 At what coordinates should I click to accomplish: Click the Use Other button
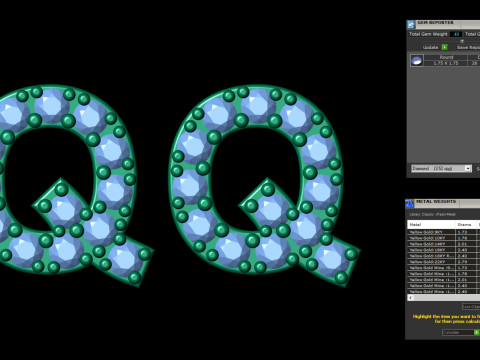click(471, 306)
